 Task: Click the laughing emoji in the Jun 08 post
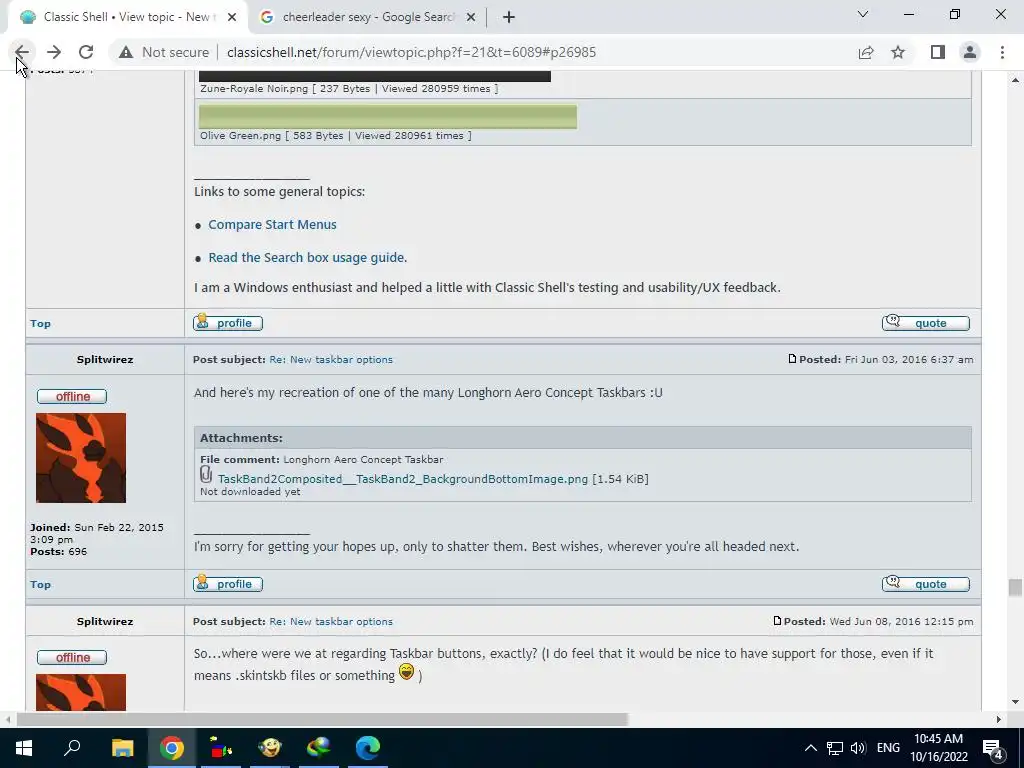coord(406,672)
